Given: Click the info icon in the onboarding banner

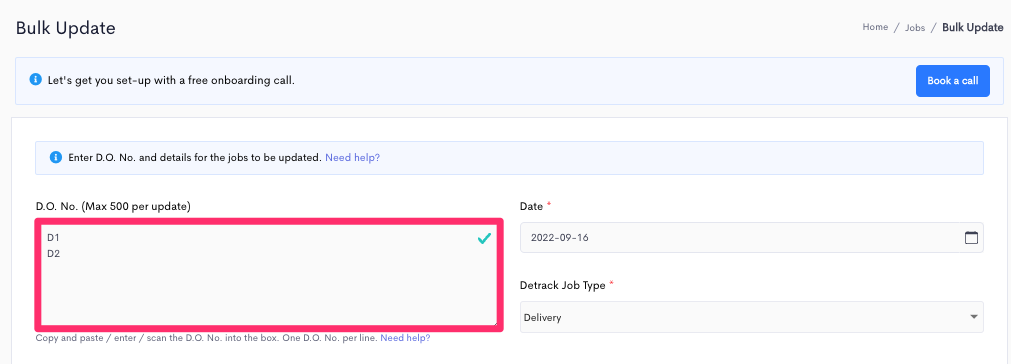Looking at the screenshot, I should tap(35, 81).
